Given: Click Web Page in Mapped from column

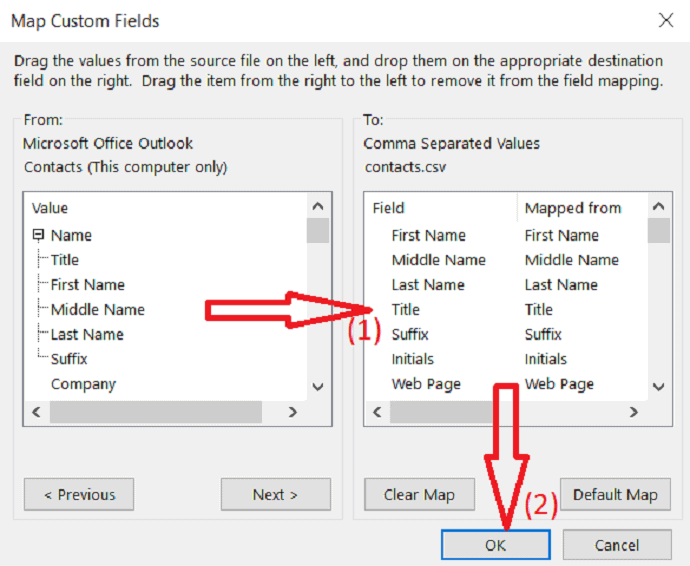Looking at the screenshot, I should point(559,384).
